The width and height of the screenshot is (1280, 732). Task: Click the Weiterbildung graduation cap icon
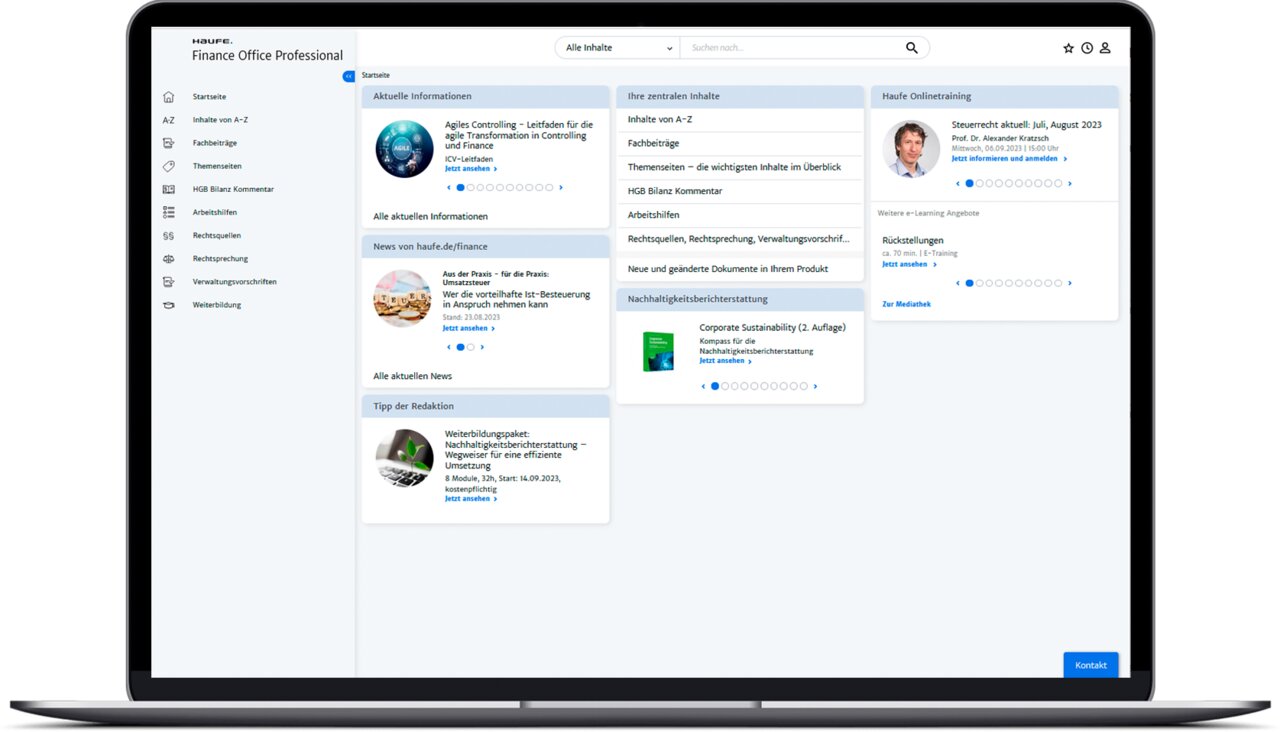[168, 305]
